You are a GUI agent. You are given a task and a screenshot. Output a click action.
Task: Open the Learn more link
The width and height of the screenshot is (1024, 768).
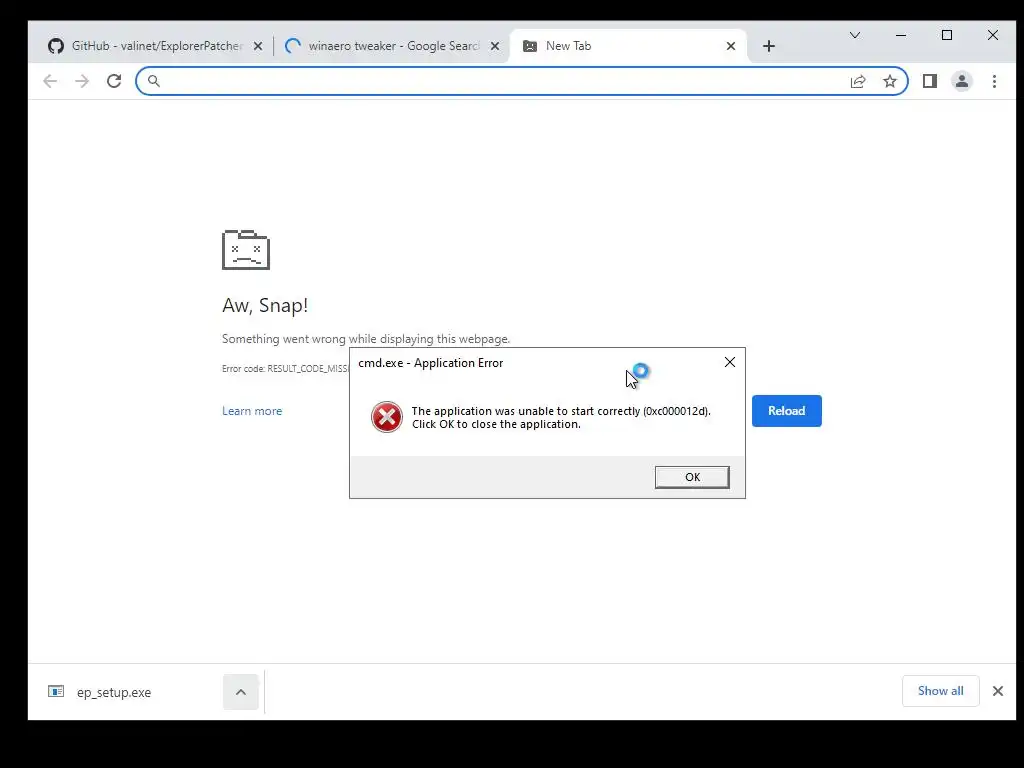click(x=252, y=411)
